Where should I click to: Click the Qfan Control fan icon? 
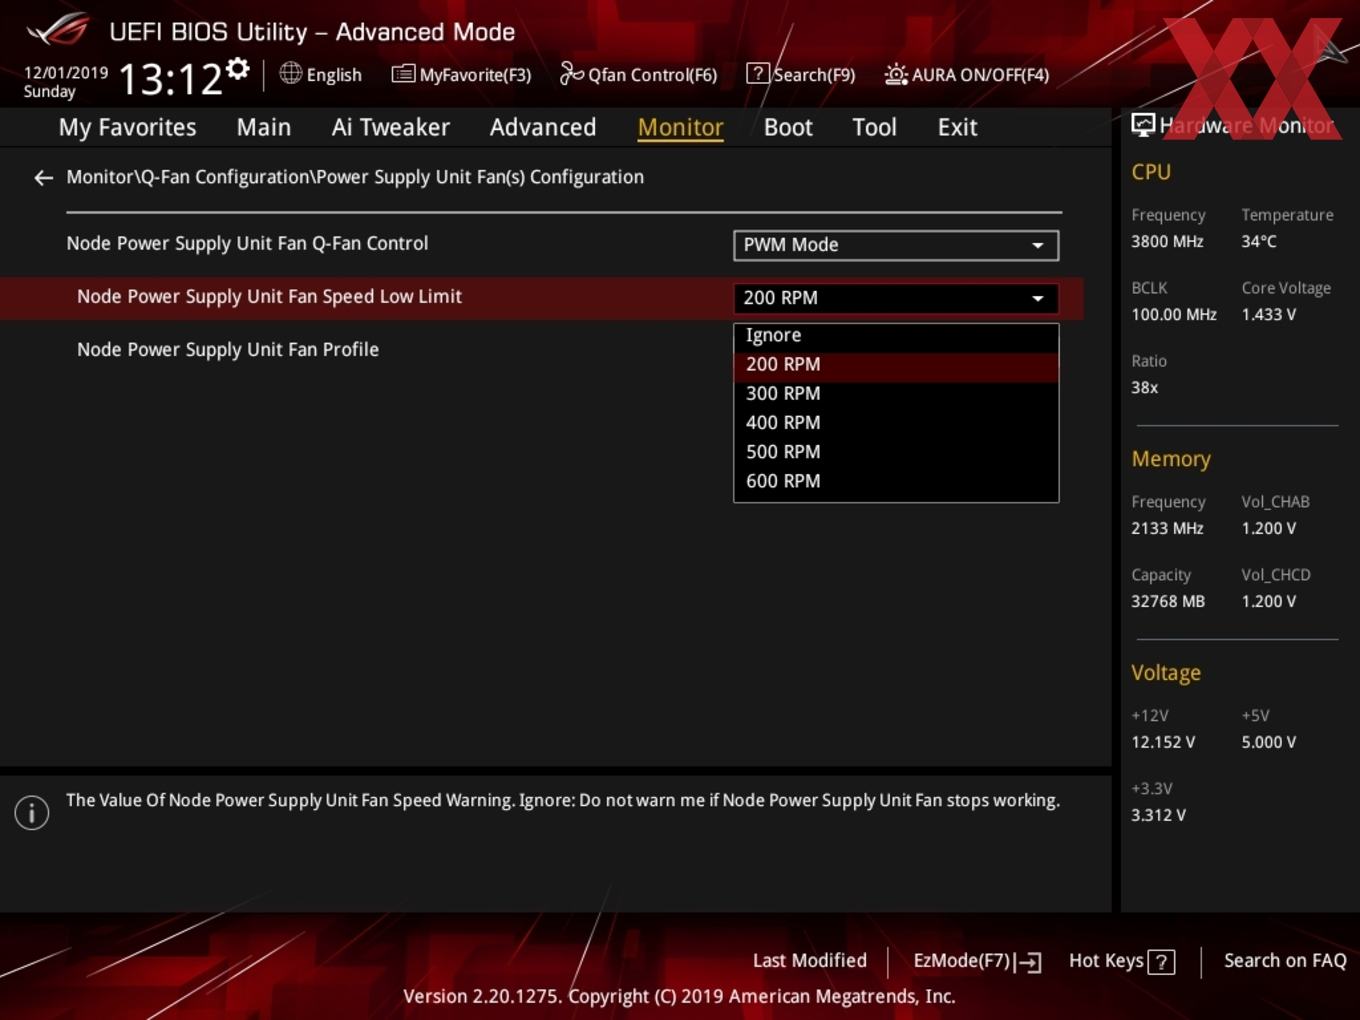[571, 74]
